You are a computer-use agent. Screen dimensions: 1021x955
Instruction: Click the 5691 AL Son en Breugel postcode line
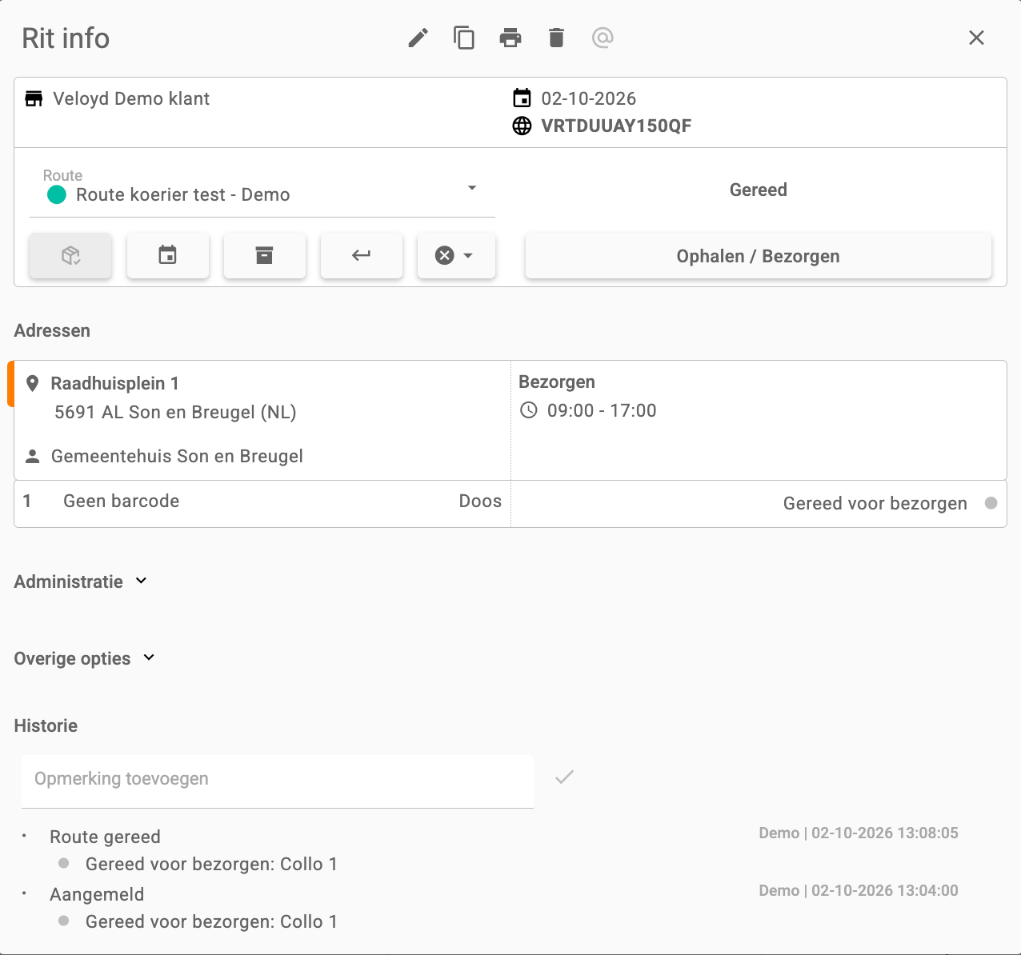175,412
